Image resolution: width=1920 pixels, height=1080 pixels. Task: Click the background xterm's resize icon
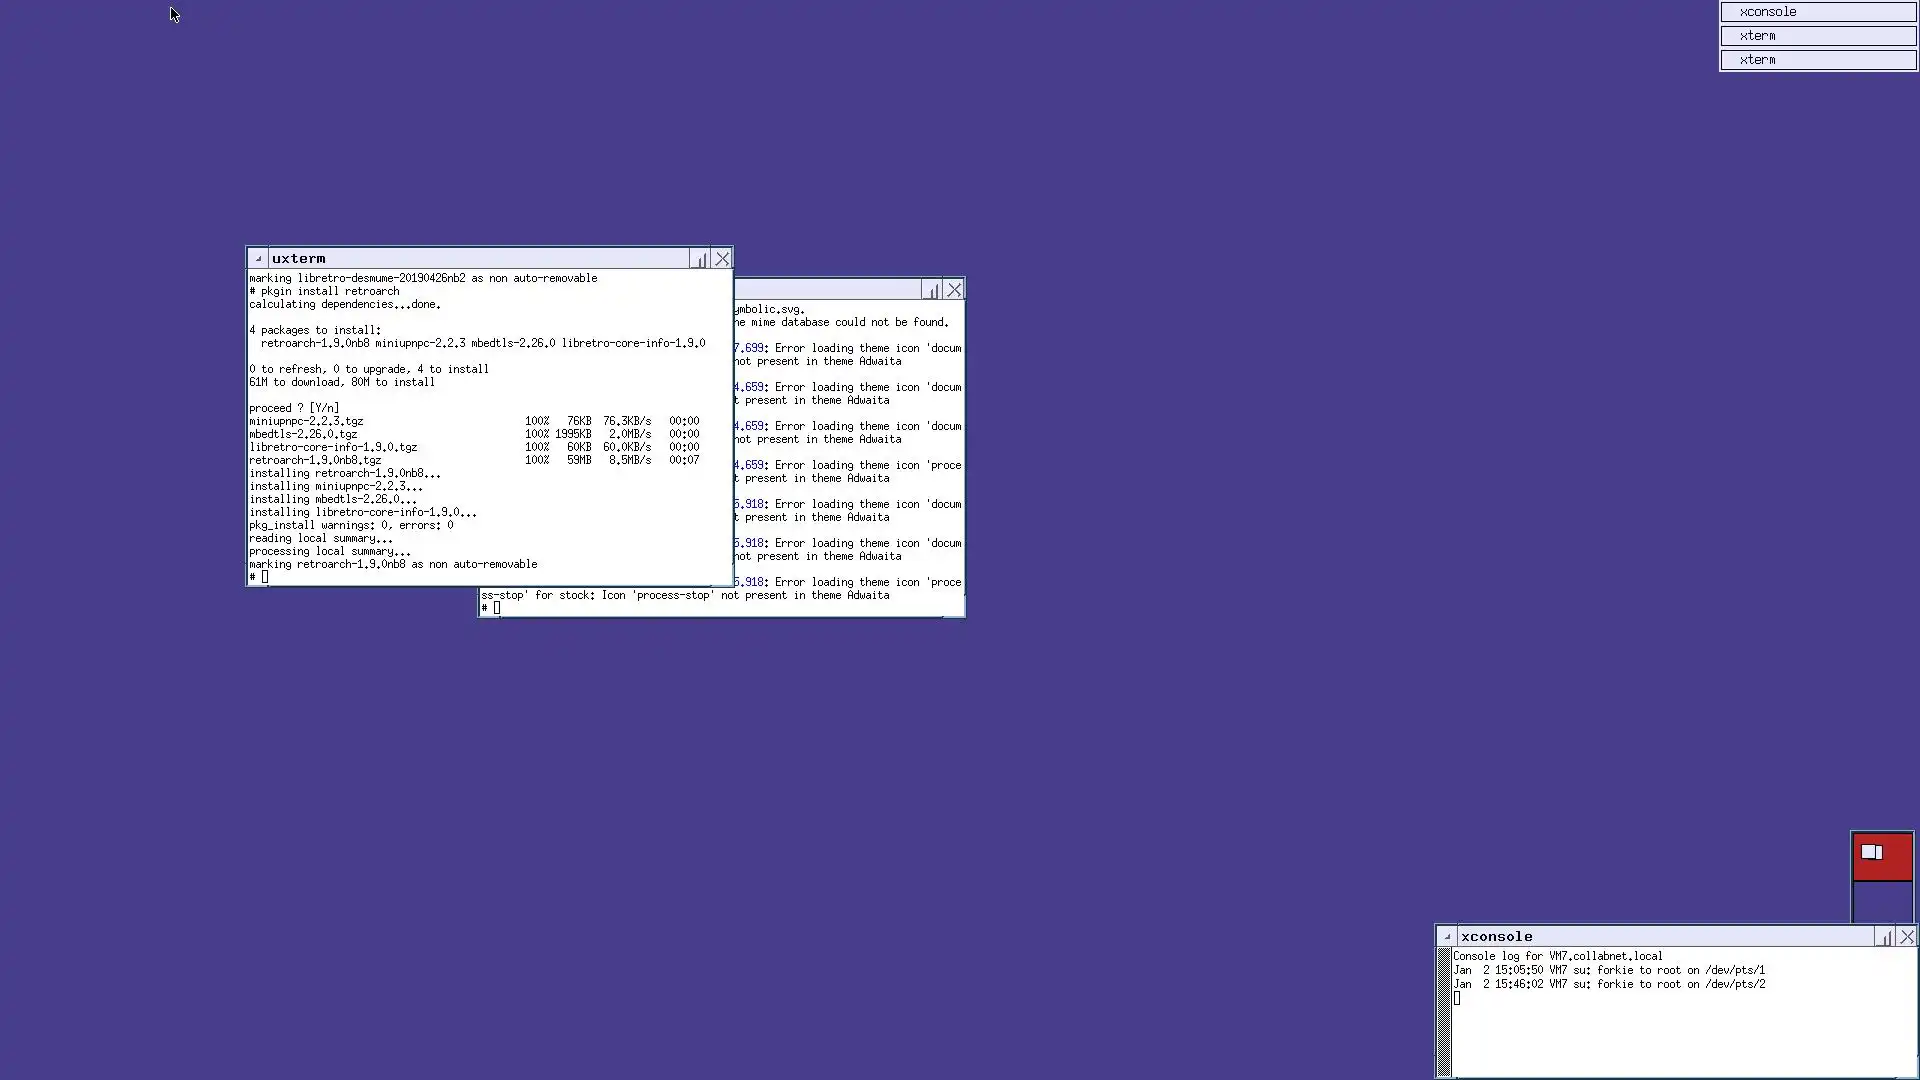coord(932,290)
